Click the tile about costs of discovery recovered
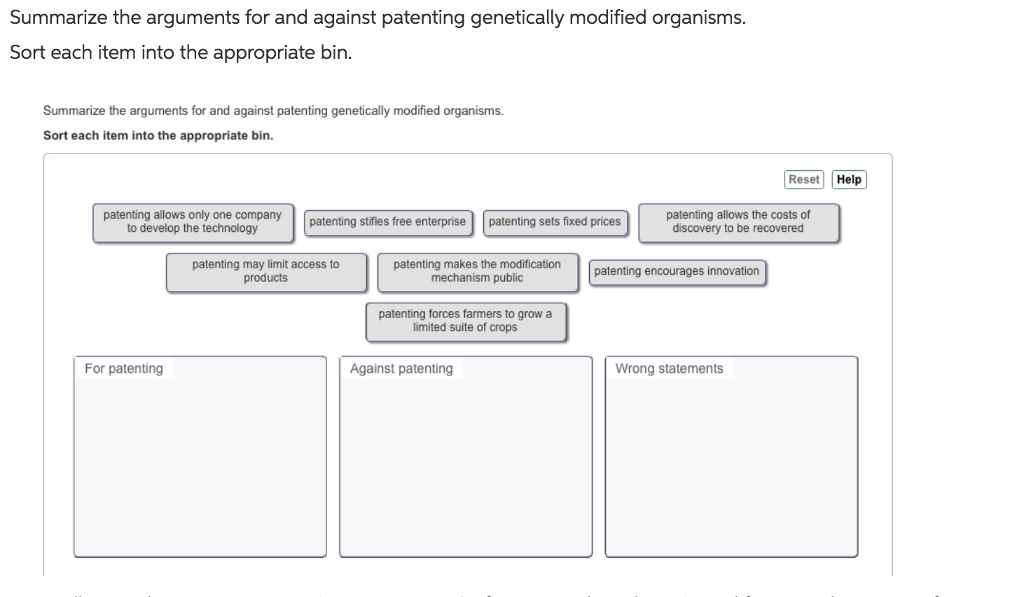The image size is (1024, 597). point(738,222)
